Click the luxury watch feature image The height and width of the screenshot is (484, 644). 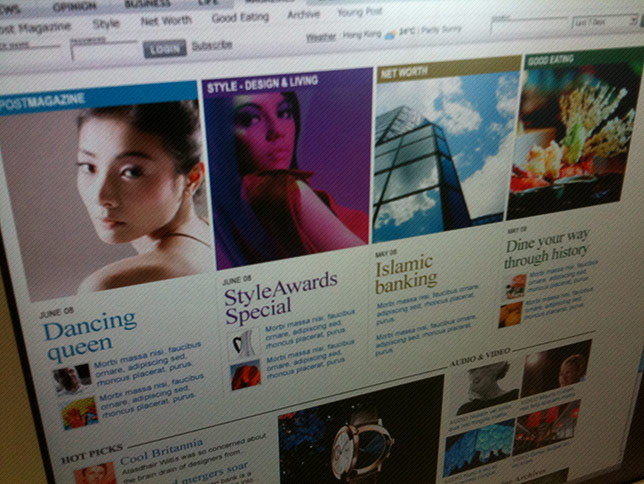(x=358, y=432)
